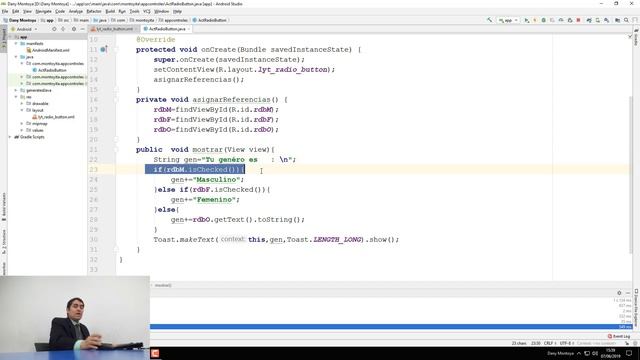640x360 pixels.
Task: Collapse the layout folder arrow
Action: click(x=22, y=110)
